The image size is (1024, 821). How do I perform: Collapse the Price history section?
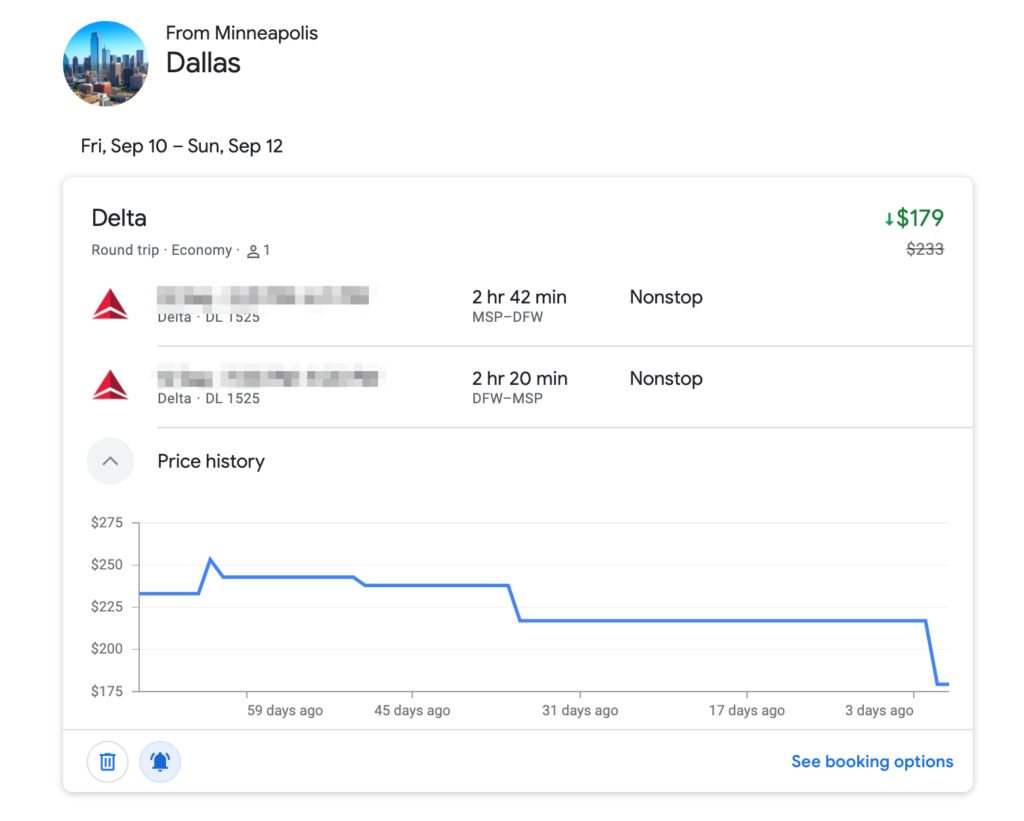[x=110, y=461]
